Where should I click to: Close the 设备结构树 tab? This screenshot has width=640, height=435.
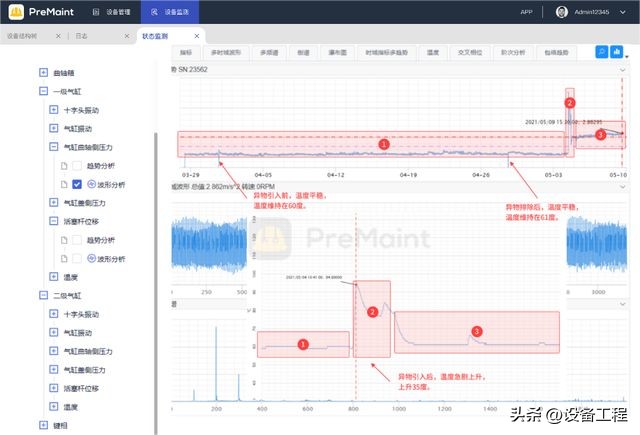(x=58, y=36)
